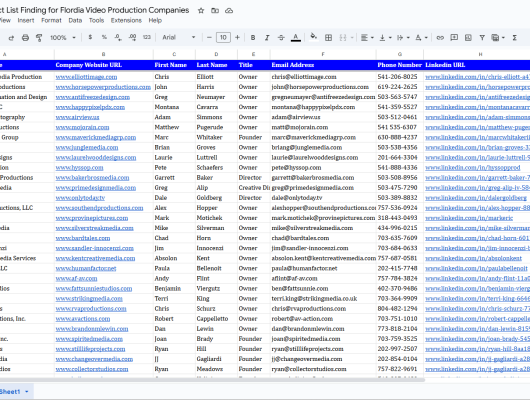The image size is (530, 400).
Task: Open the text rotation dropdown
Action: (421, 38)
